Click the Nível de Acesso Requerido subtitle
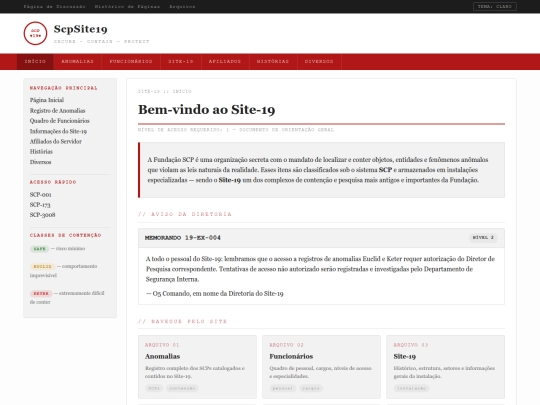Viewport: 540px width, 405px height. coord(236,130)
